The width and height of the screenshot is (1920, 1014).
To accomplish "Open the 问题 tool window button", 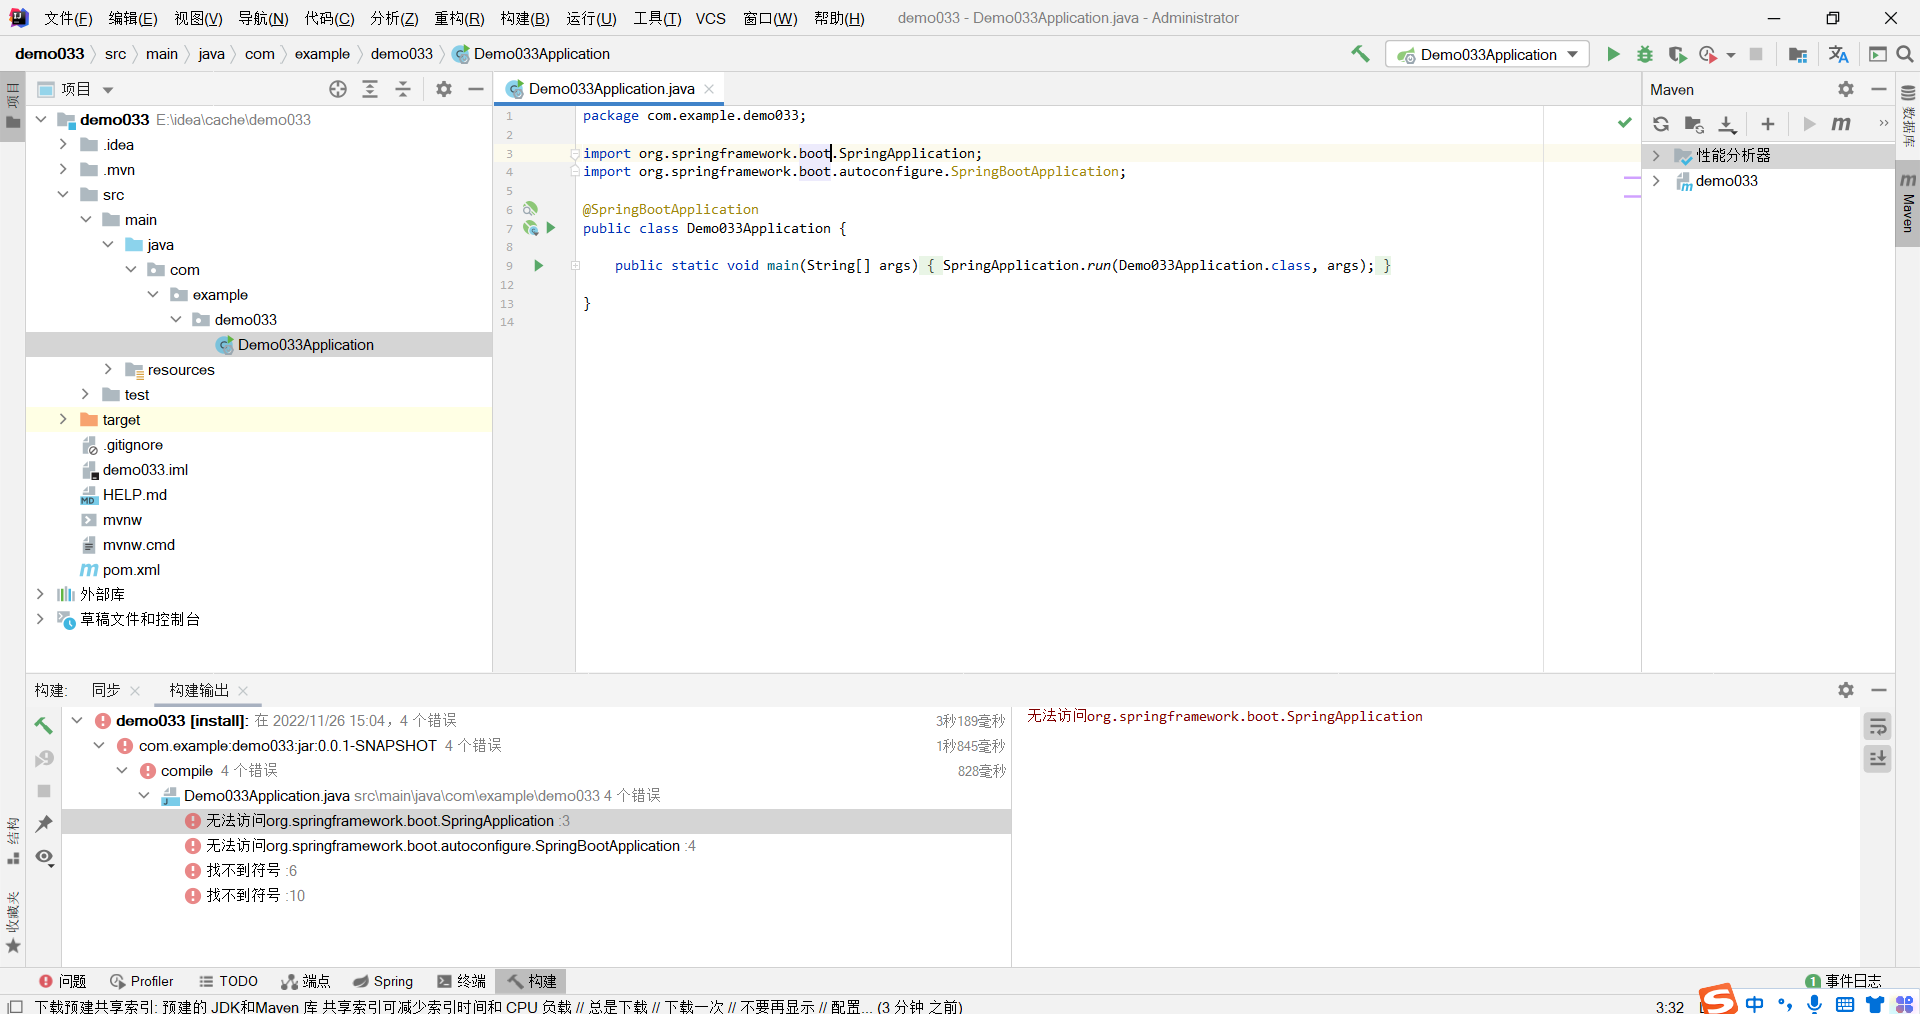I will 62,981.
